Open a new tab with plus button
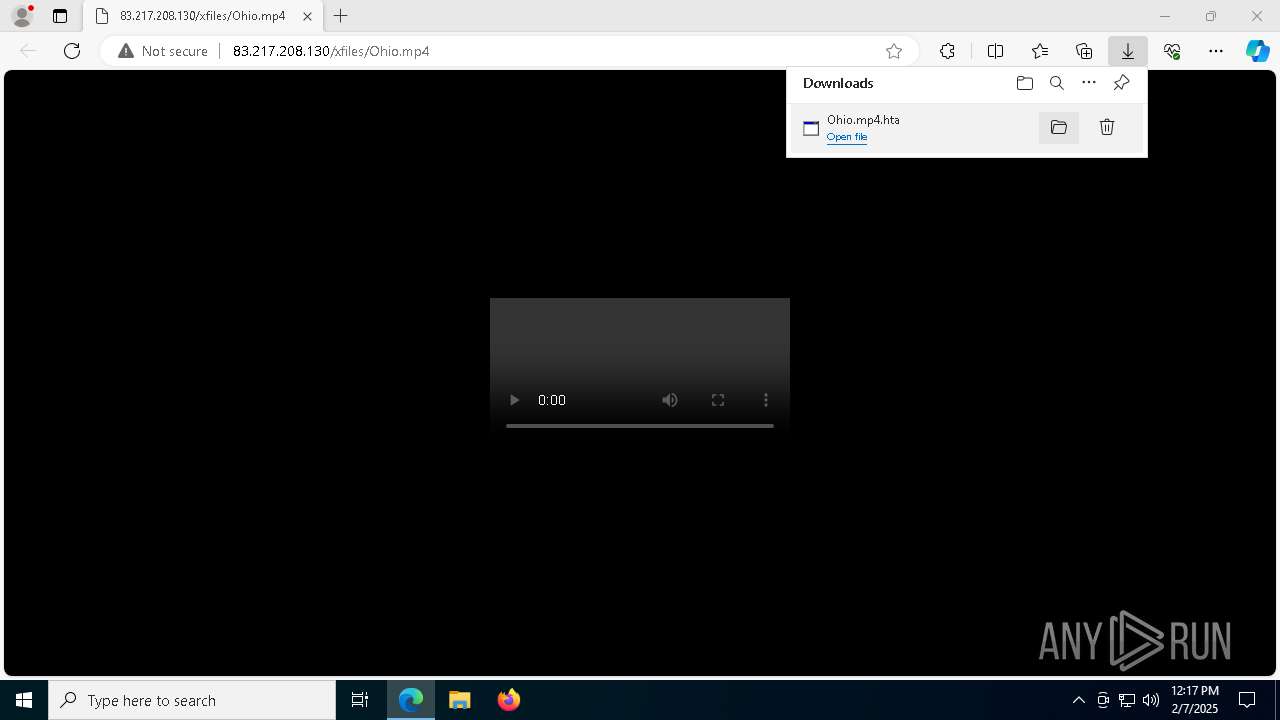This screenshot has width=1280, height=720. click(x=341, y=16)
